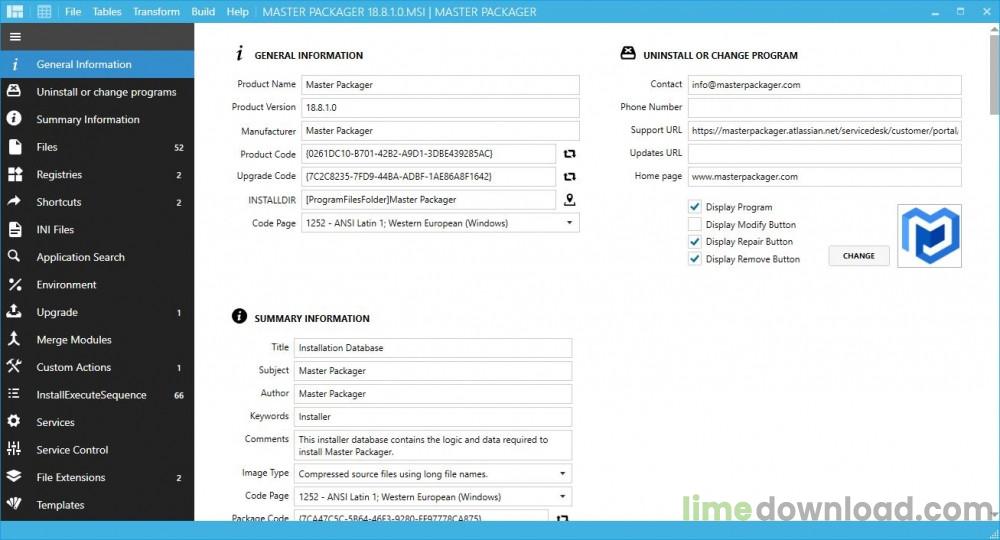
Task: Uncheck the Display Program checkbox
Action: pyautogui.click(x=695, y=207)
